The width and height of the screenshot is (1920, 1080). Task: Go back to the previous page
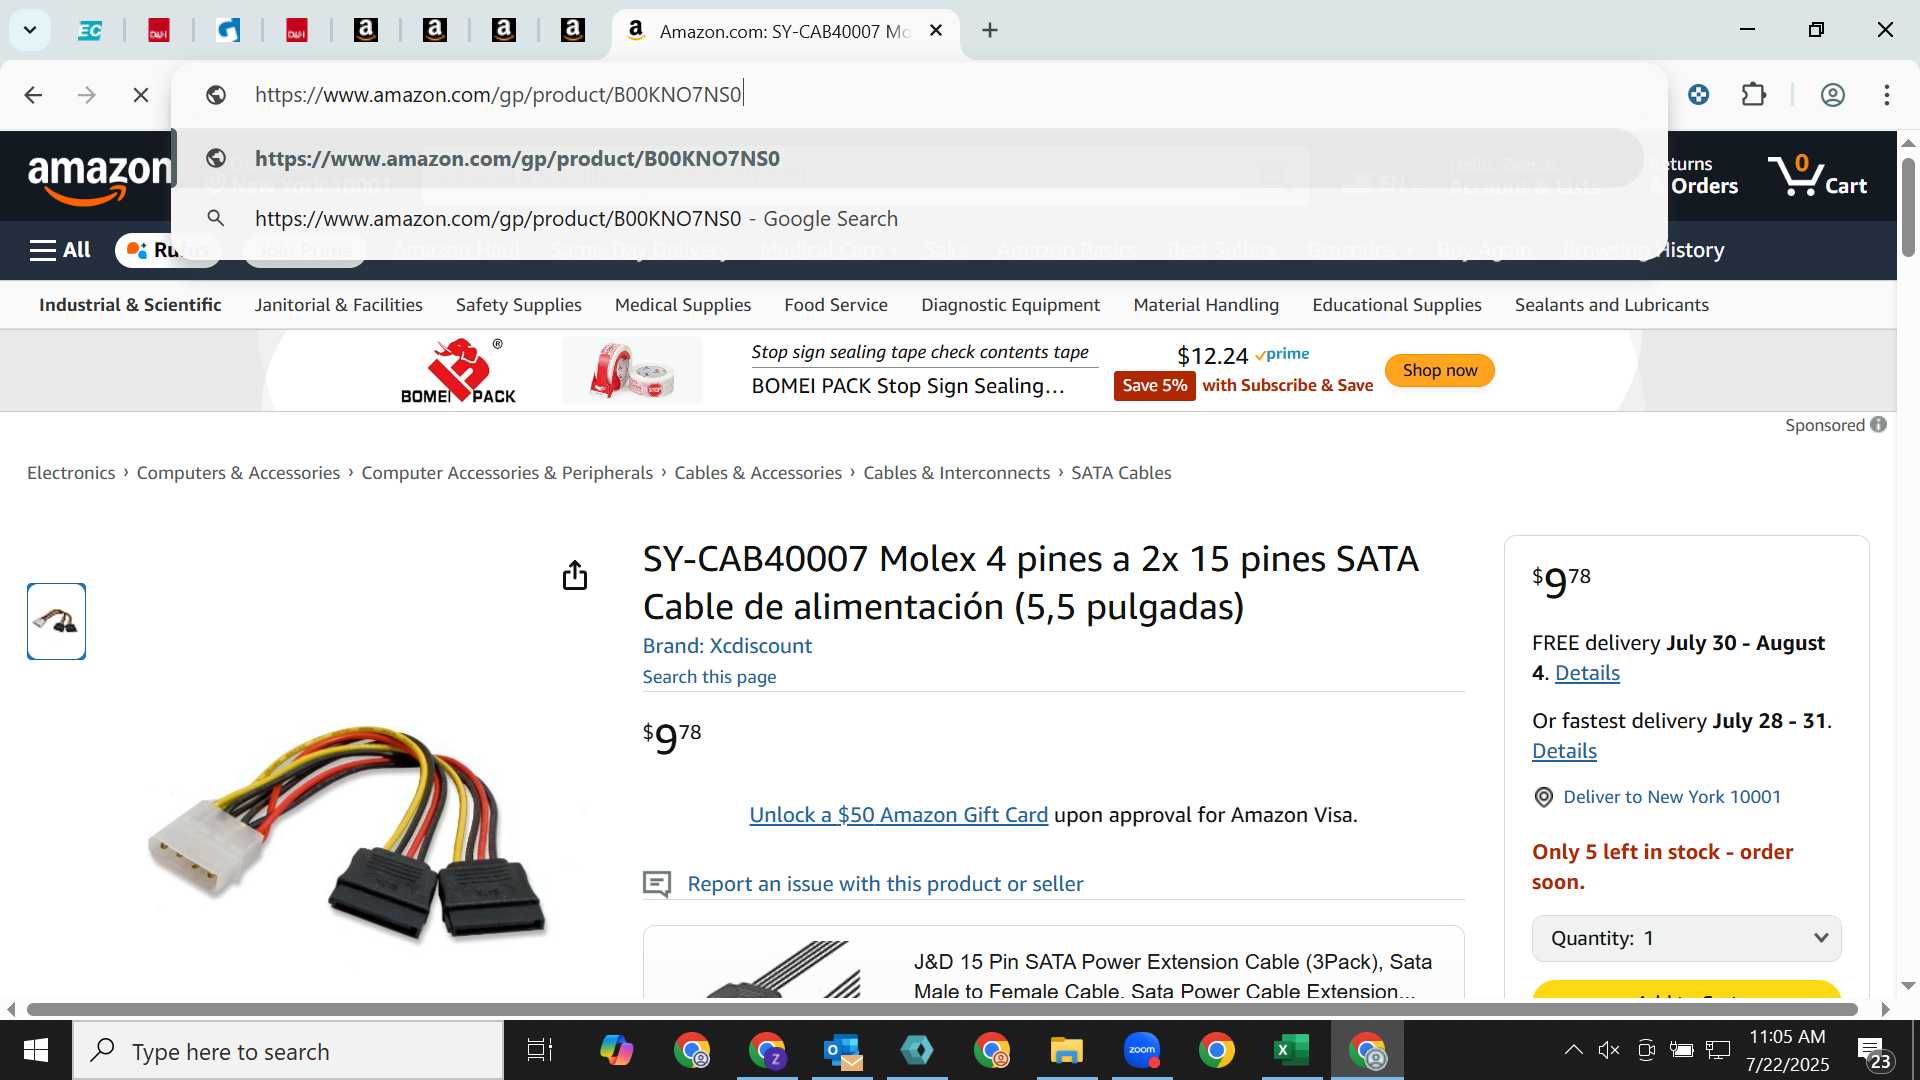point(33,95)
